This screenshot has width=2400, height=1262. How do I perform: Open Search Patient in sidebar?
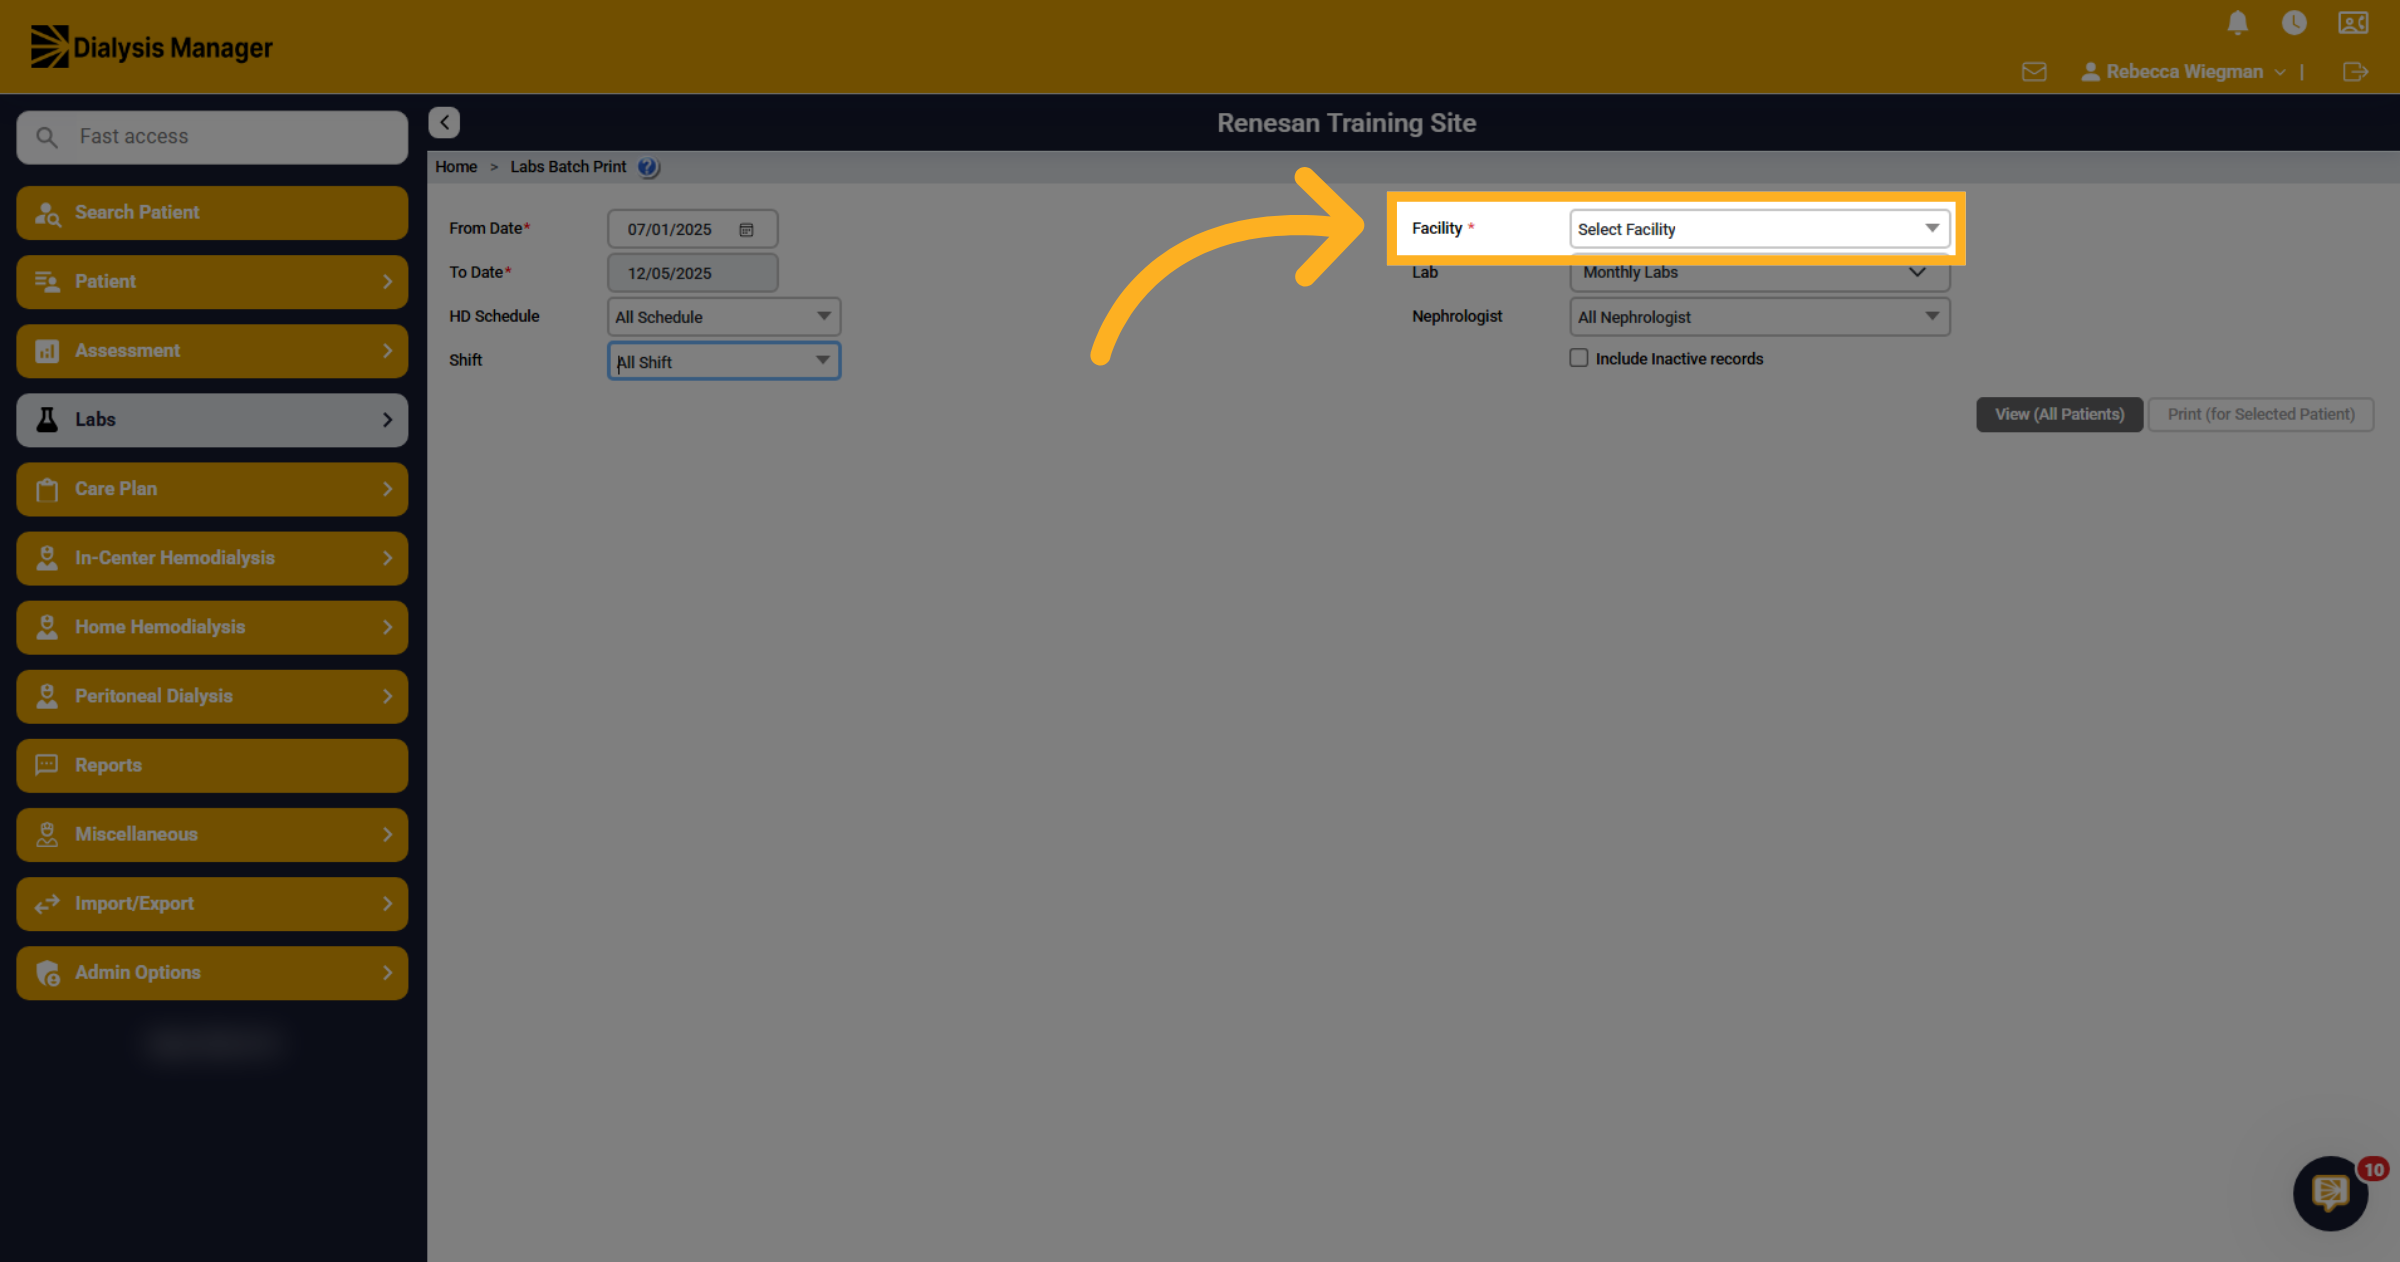(x=212, y=213)
